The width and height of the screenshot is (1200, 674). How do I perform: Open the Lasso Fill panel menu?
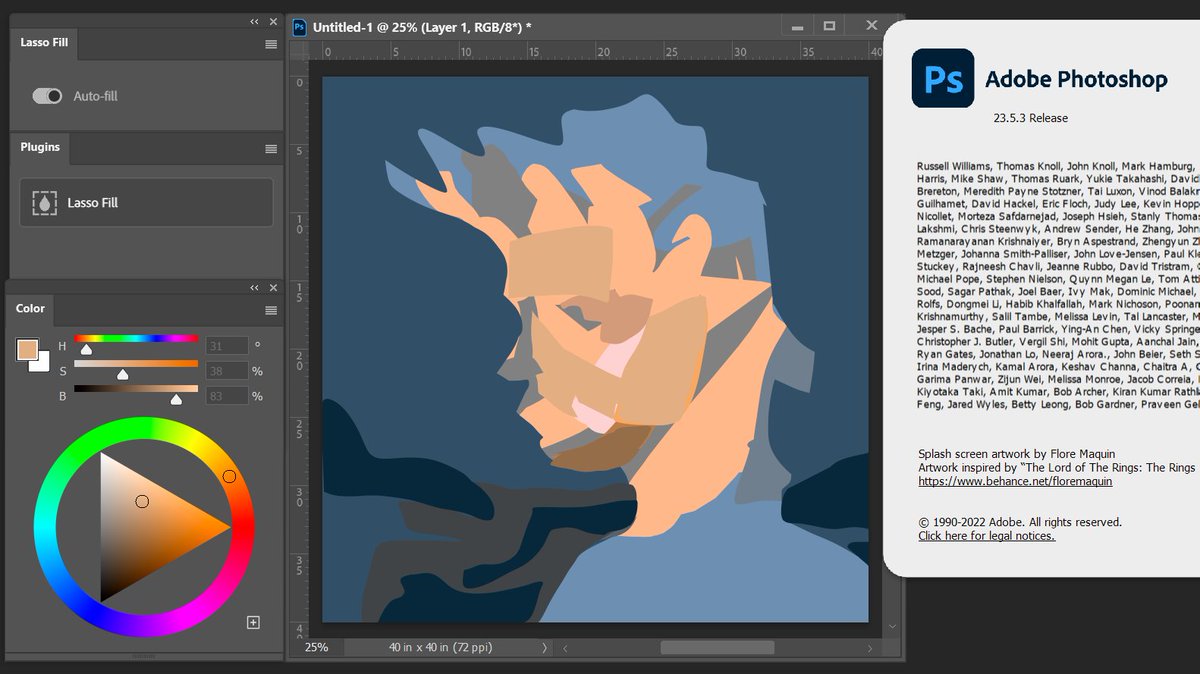coord(271,44)
